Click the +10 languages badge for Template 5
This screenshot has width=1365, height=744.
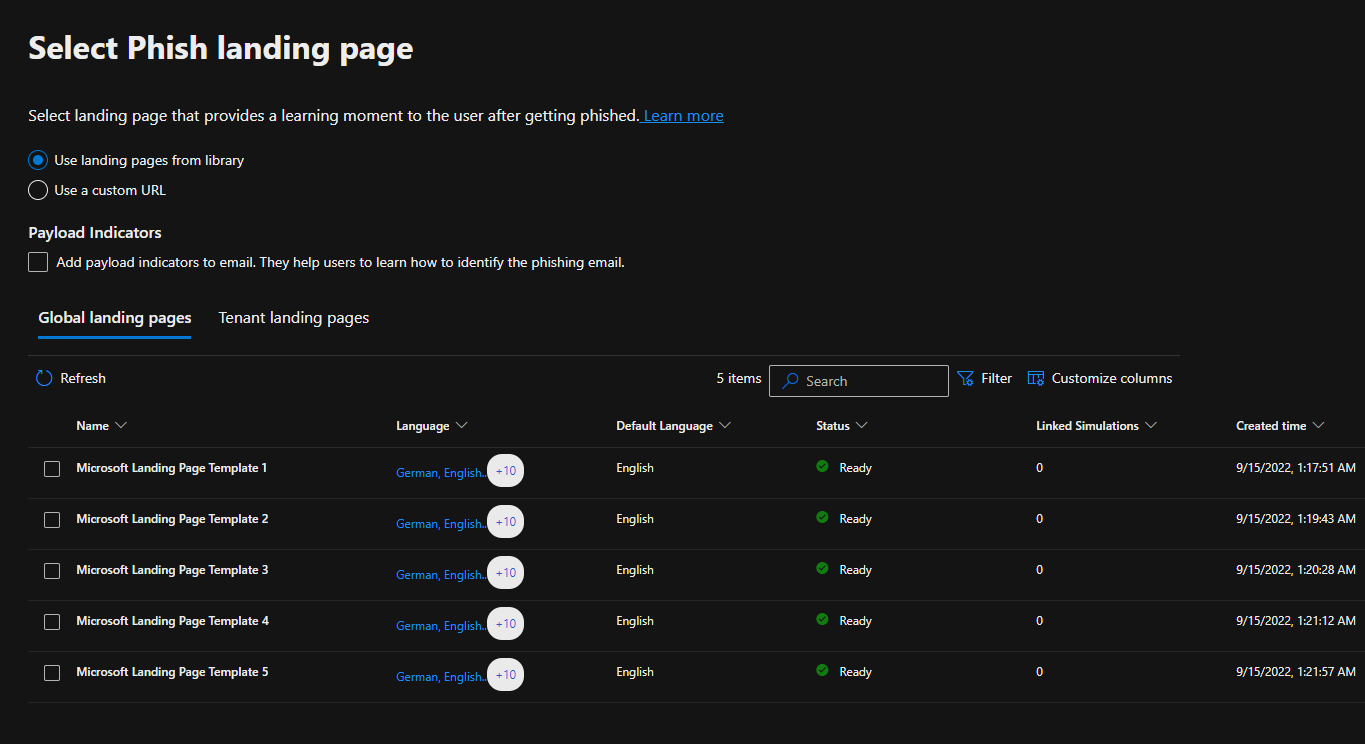pyautogui.click(x=506, y=674)
